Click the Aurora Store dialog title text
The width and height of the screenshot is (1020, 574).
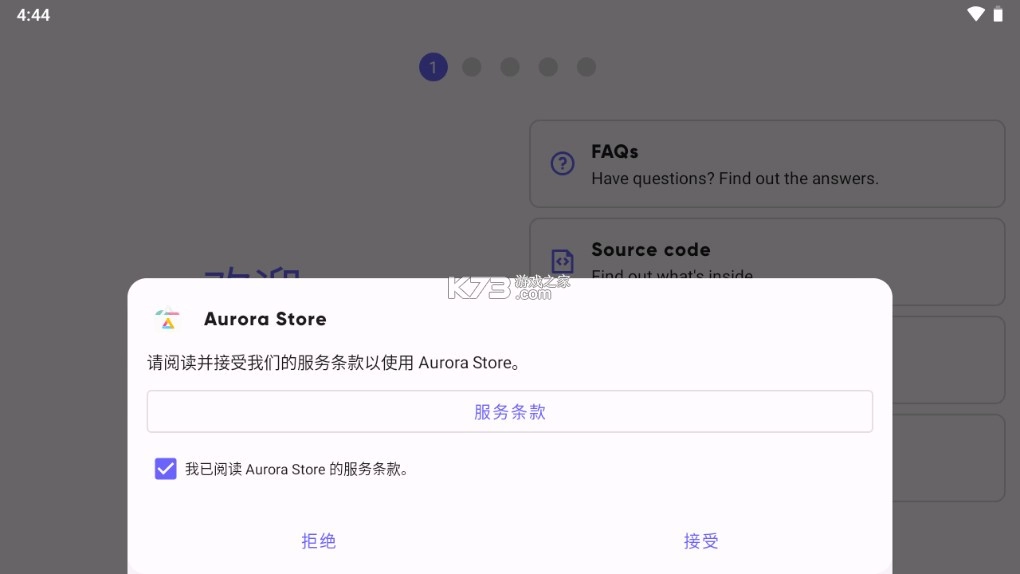pyautogui.click(x=265, y=319)
